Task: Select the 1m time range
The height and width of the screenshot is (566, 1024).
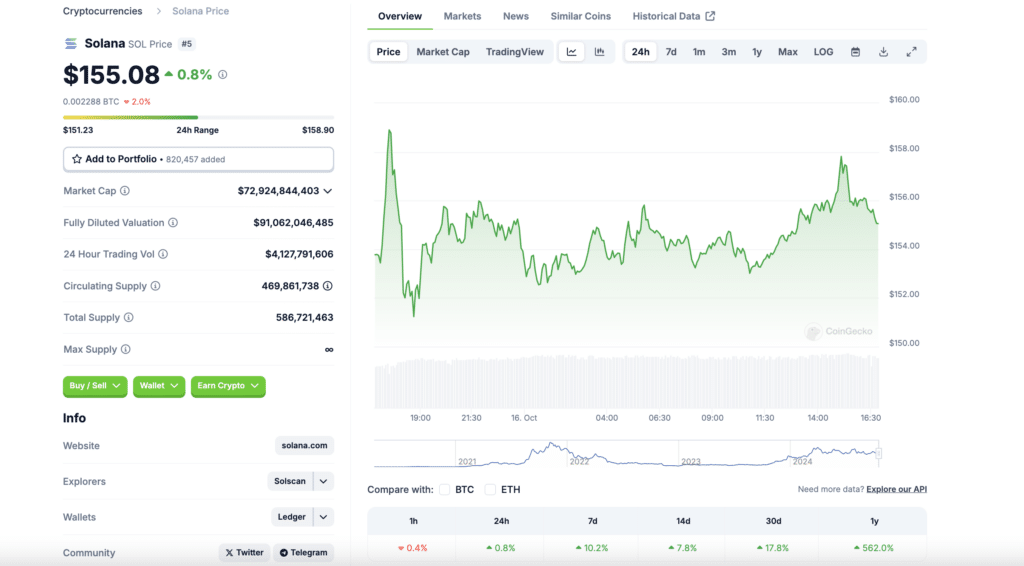Action: tap(699, 52)
